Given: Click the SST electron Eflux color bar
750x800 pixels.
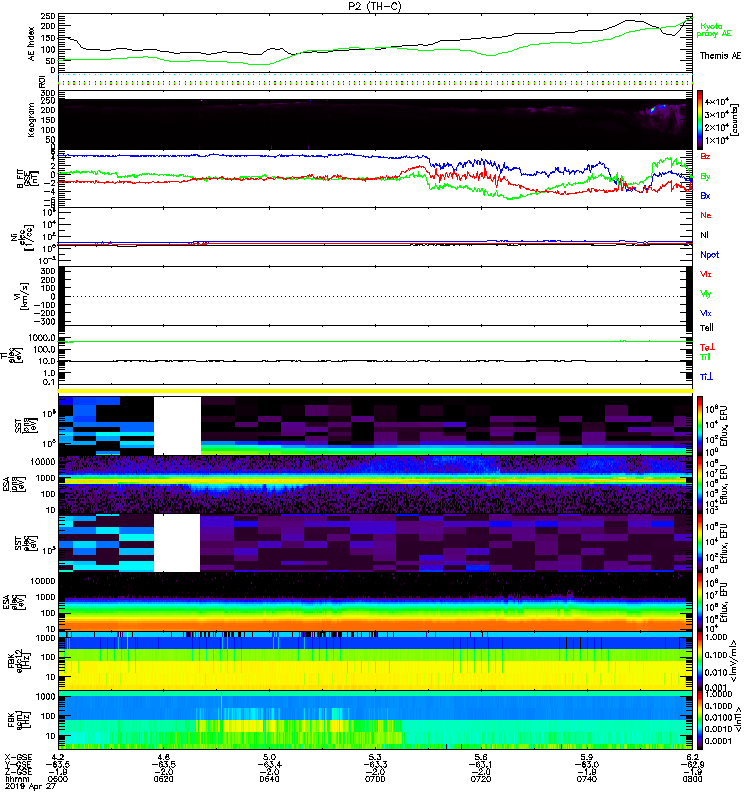Looking at the screenshot, I should 700,543.
